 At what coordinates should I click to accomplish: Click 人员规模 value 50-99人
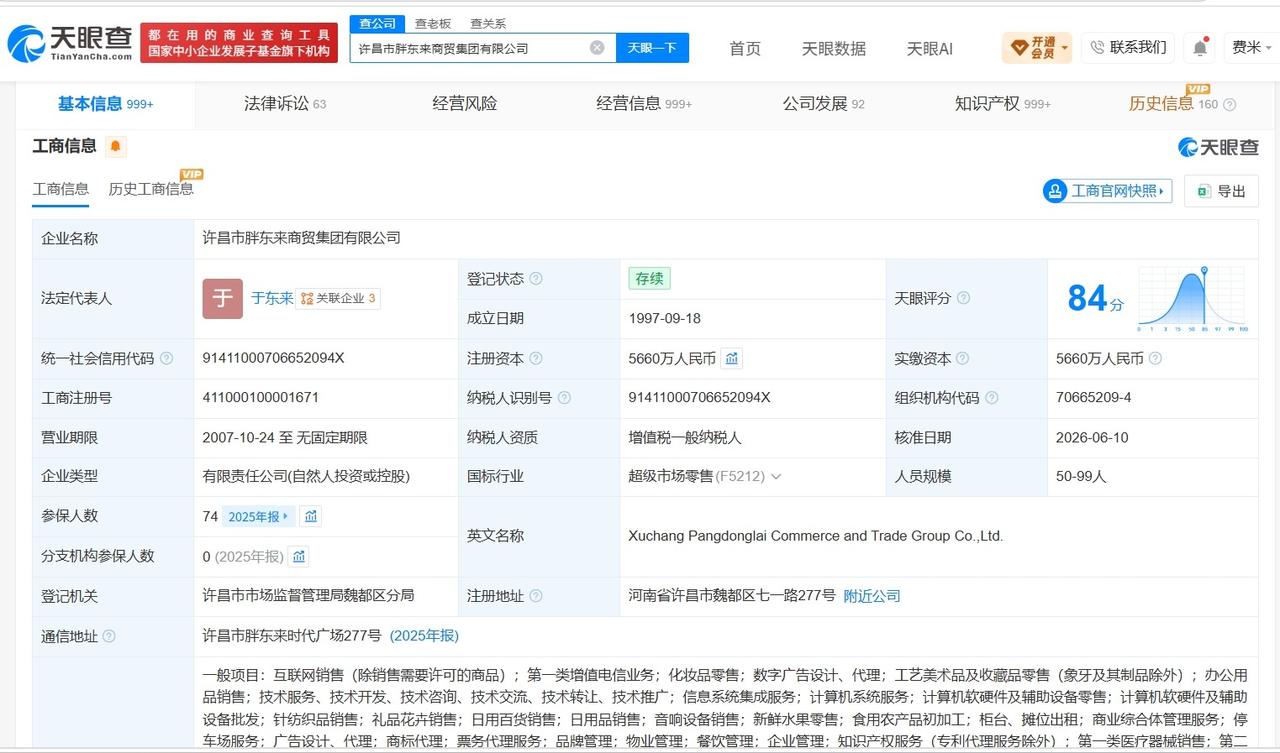pyautogui.click(x=1081, y=477)
